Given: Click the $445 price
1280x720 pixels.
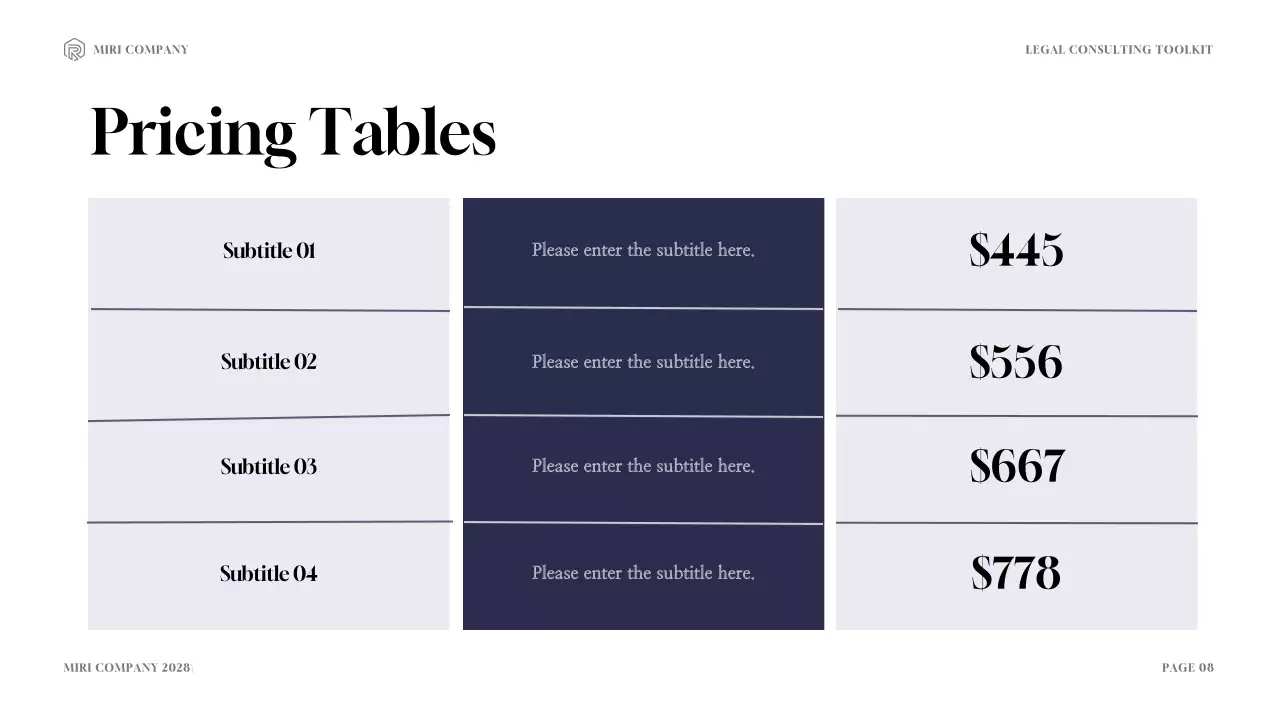Looking at the screenshot, I should pos(1016,250).
